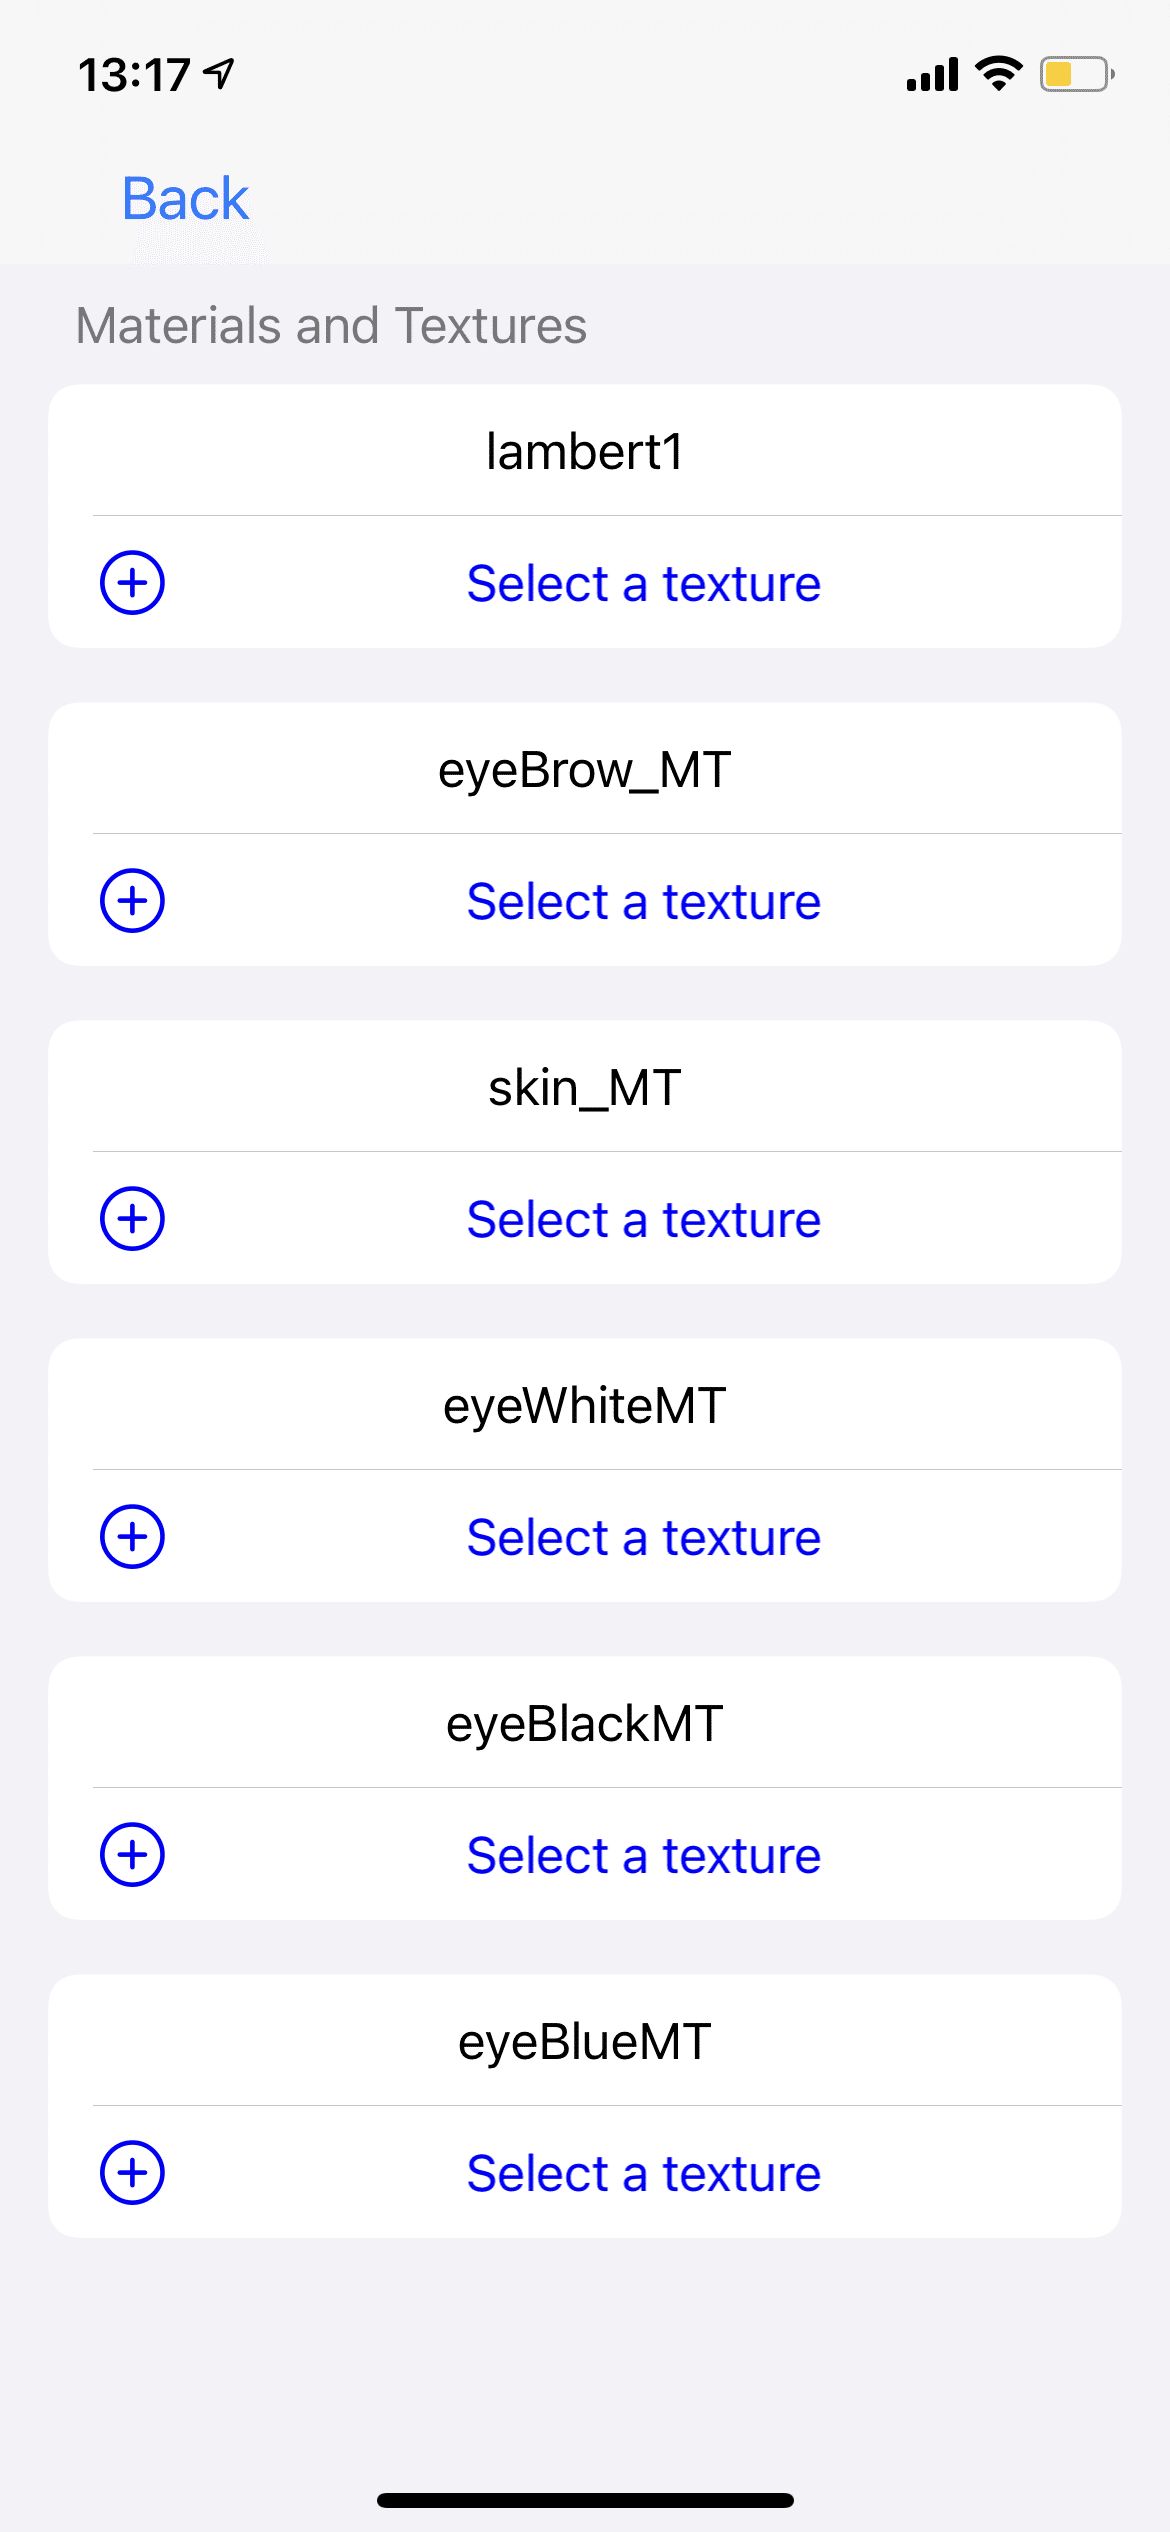Tap the eyeBlueMT material name
1170x2532 pixels.
click(585, 2042)
